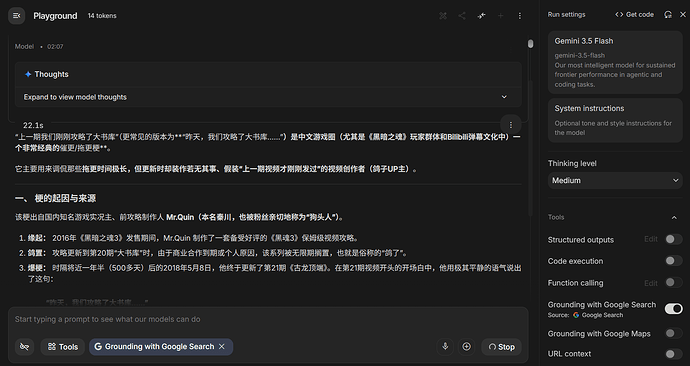
Task: Collapse the Tools section chevron
Action: pyautogui.click(x=674, y=217)
